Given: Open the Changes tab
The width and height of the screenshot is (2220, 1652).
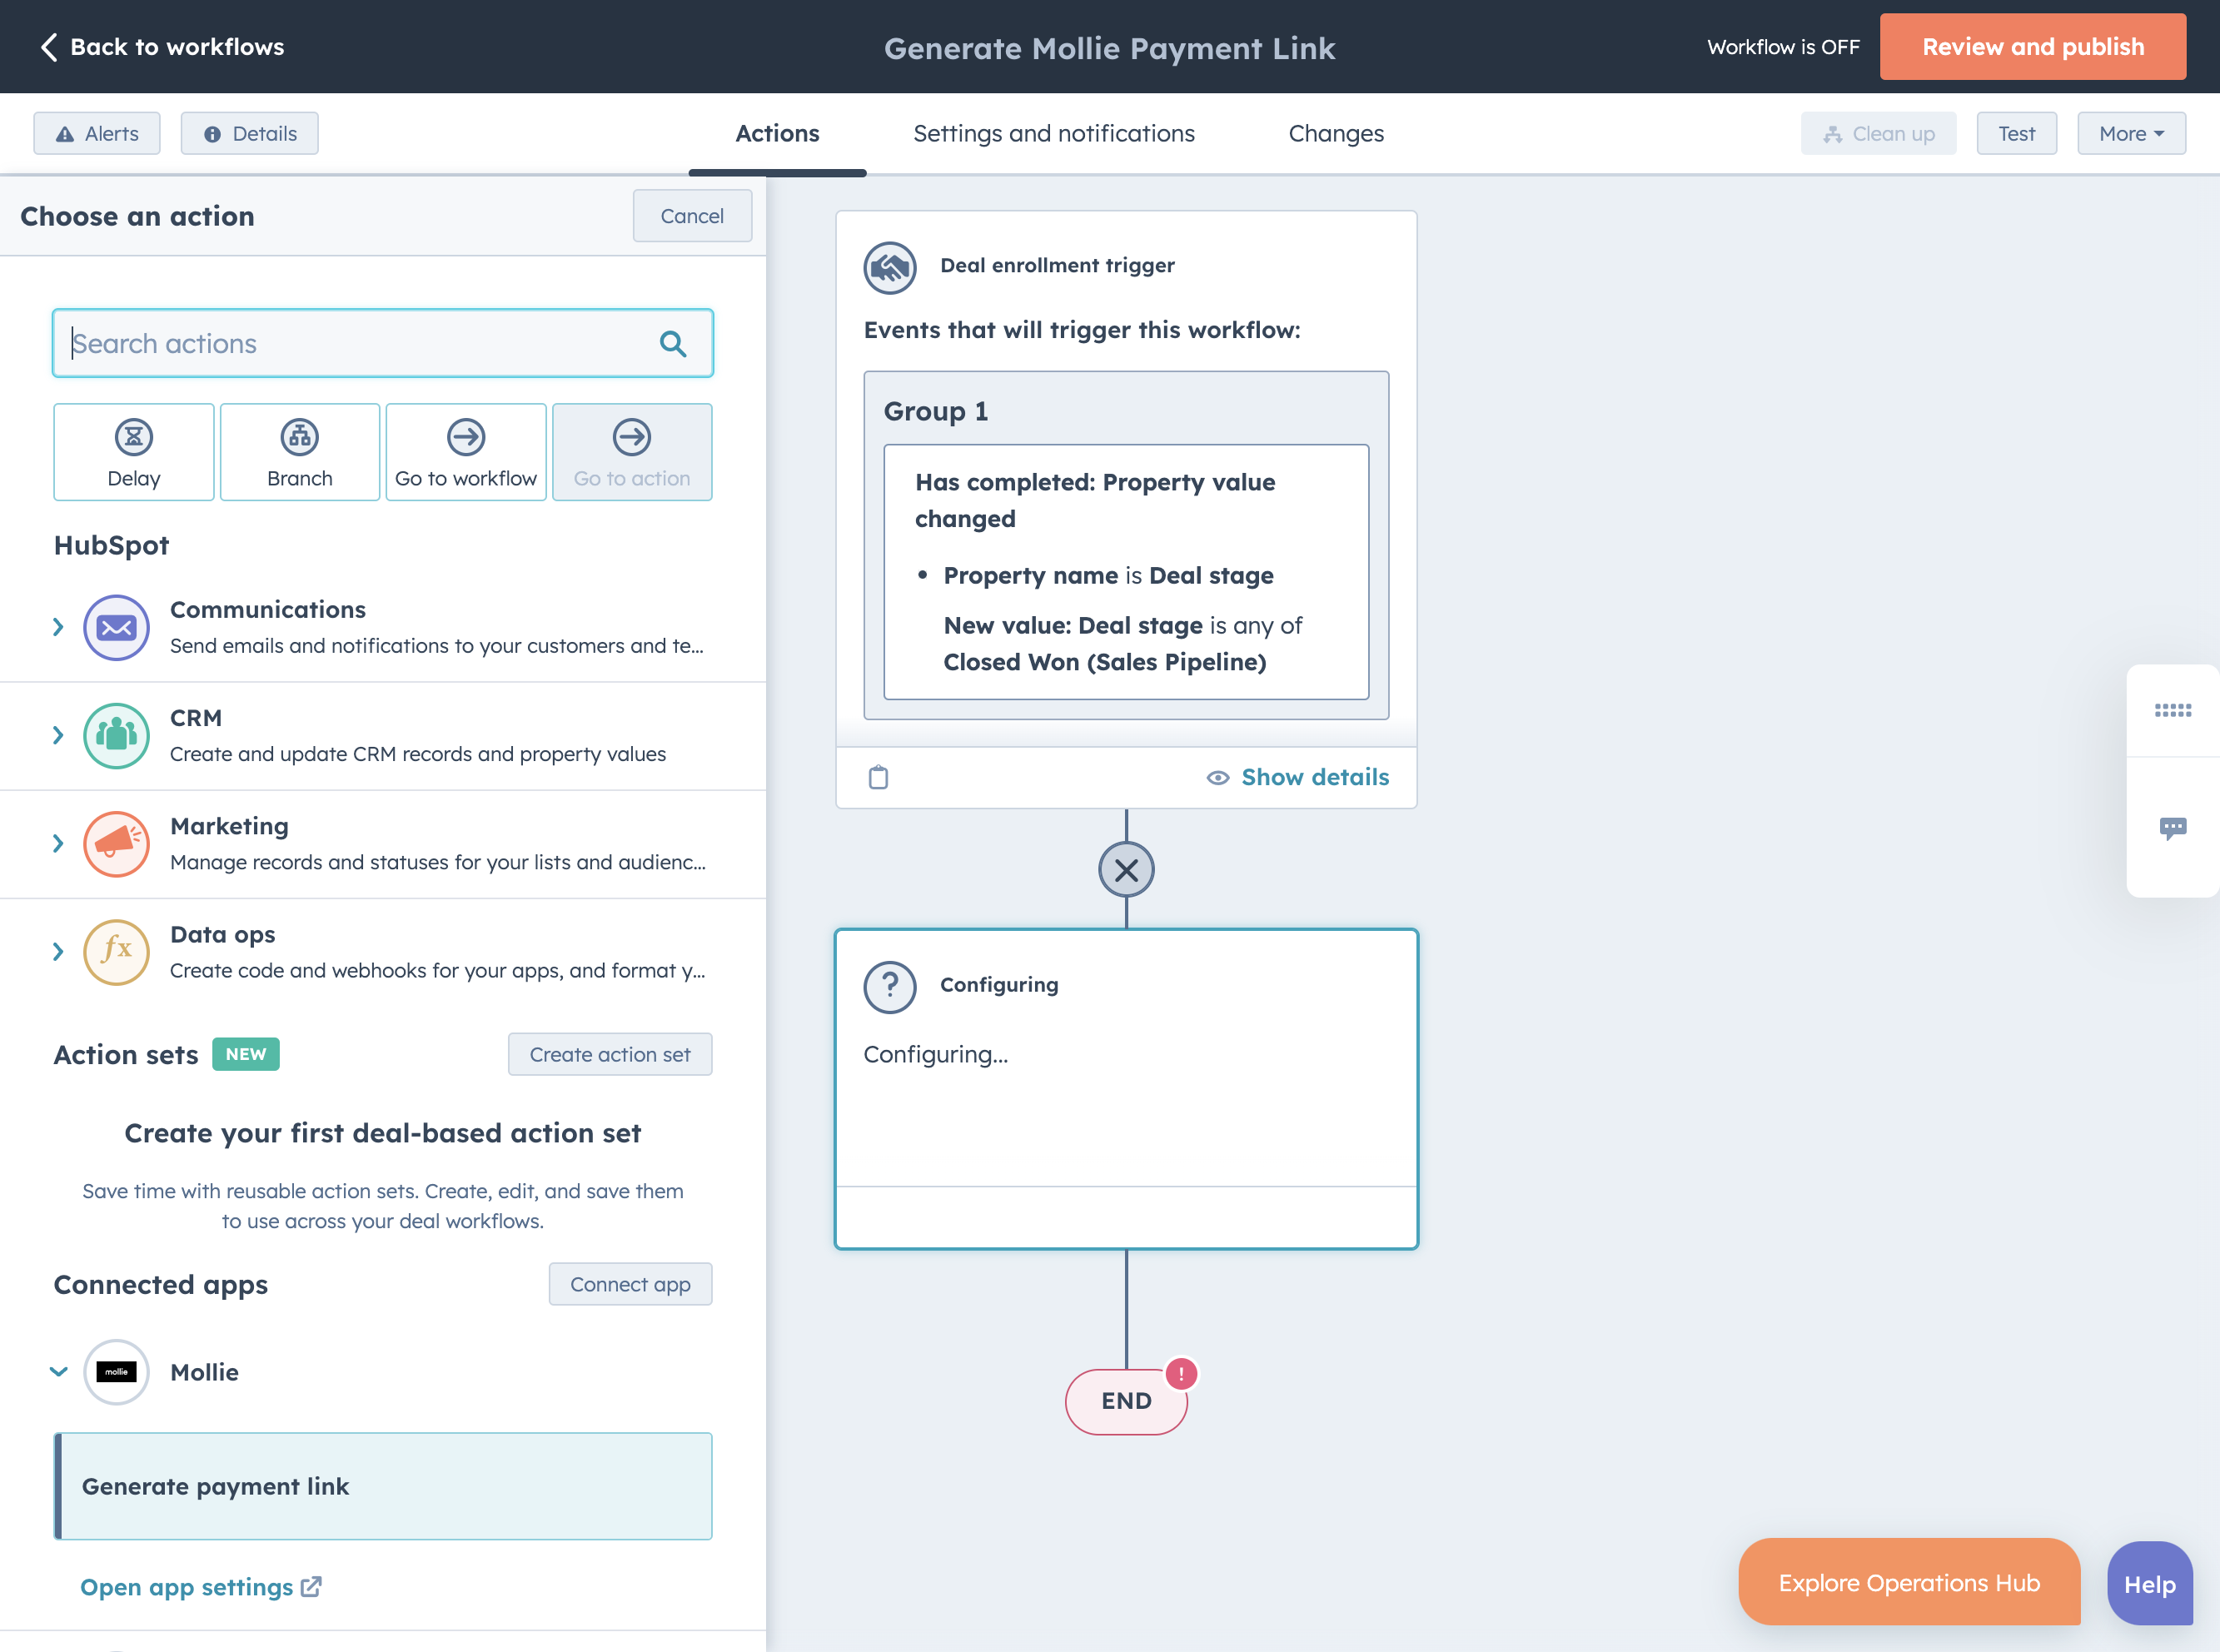Looking at the screenshot, I should coord(1336,133).
